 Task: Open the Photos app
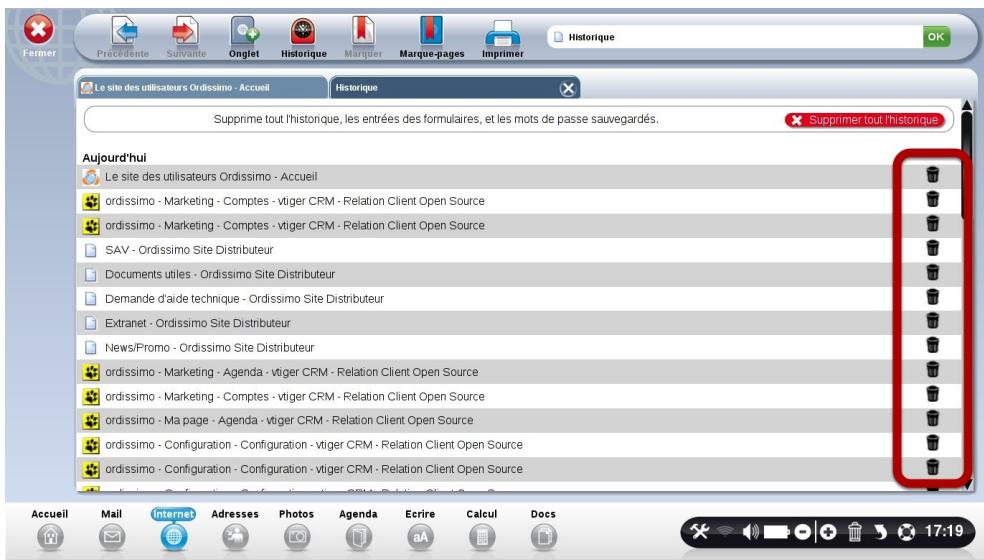point(297,537)
